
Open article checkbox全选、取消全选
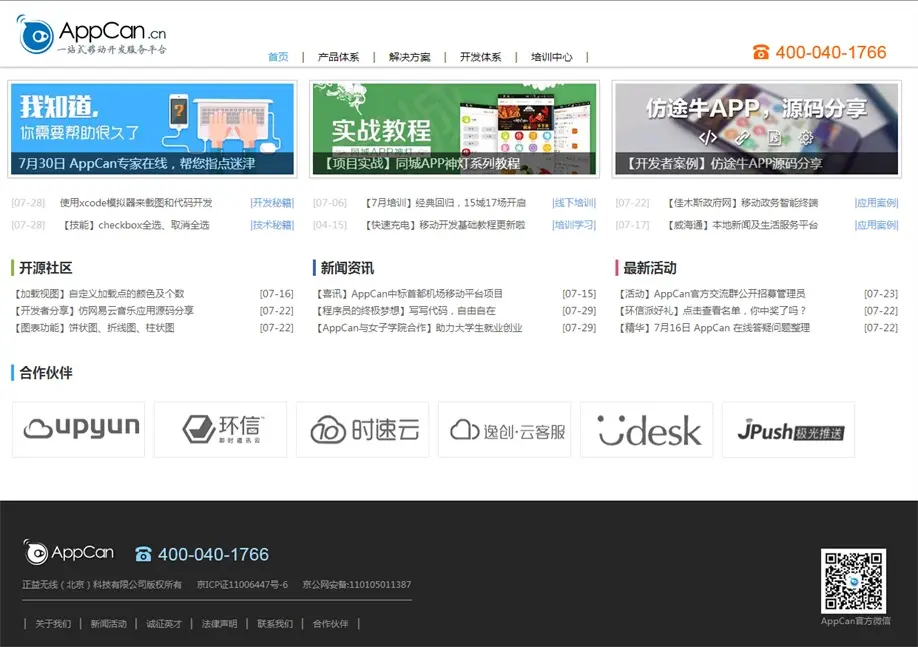click(136, 225)
